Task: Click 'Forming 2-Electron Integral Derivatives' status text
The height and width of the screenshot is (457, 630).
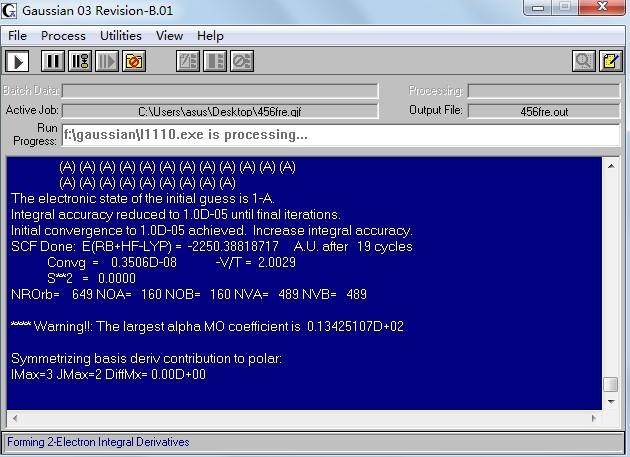Action: point(98,442)
